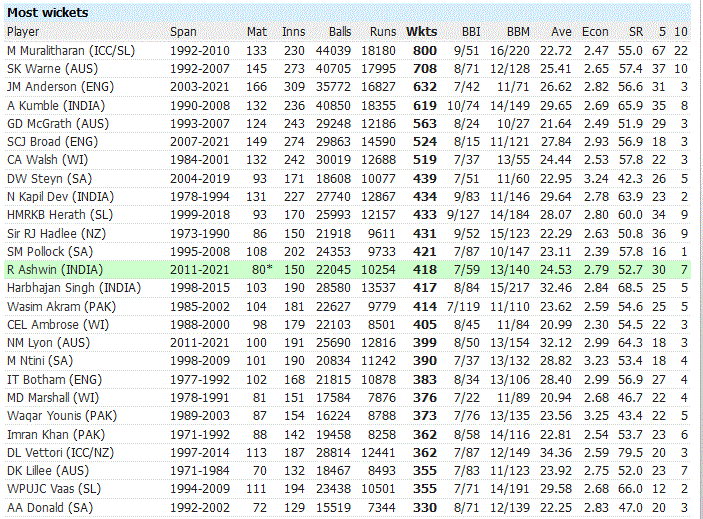The width and height of the screenshot is (703, 519).
Task: Click the best match figure '15/217'
Action: (x=510, y=288)
